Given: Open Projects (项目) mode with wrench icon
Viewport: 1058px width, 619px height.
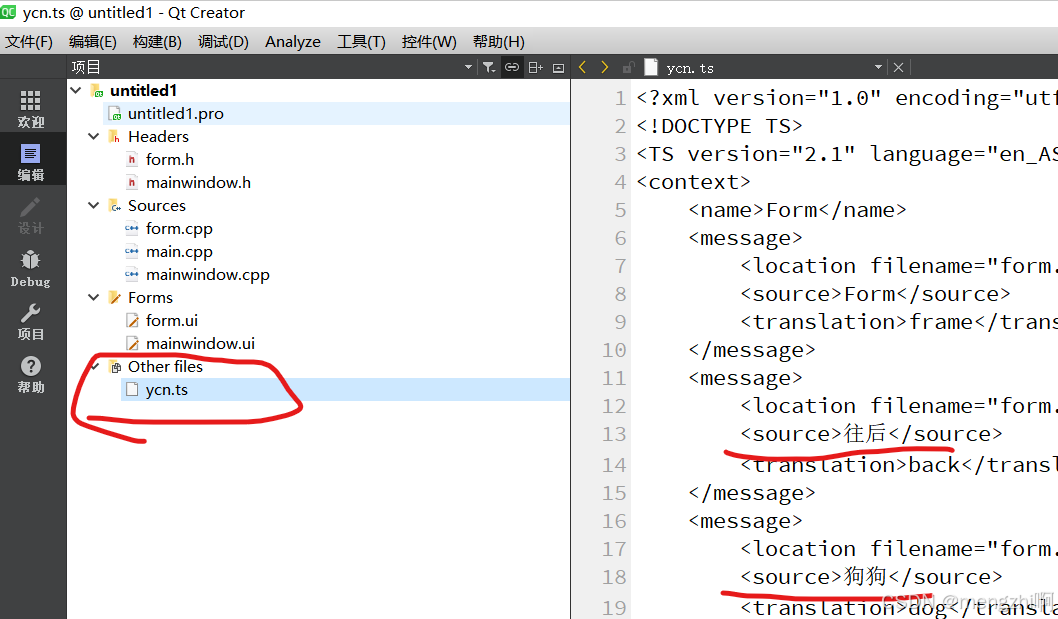Looking at the screenshot, I should pos(31,321).
